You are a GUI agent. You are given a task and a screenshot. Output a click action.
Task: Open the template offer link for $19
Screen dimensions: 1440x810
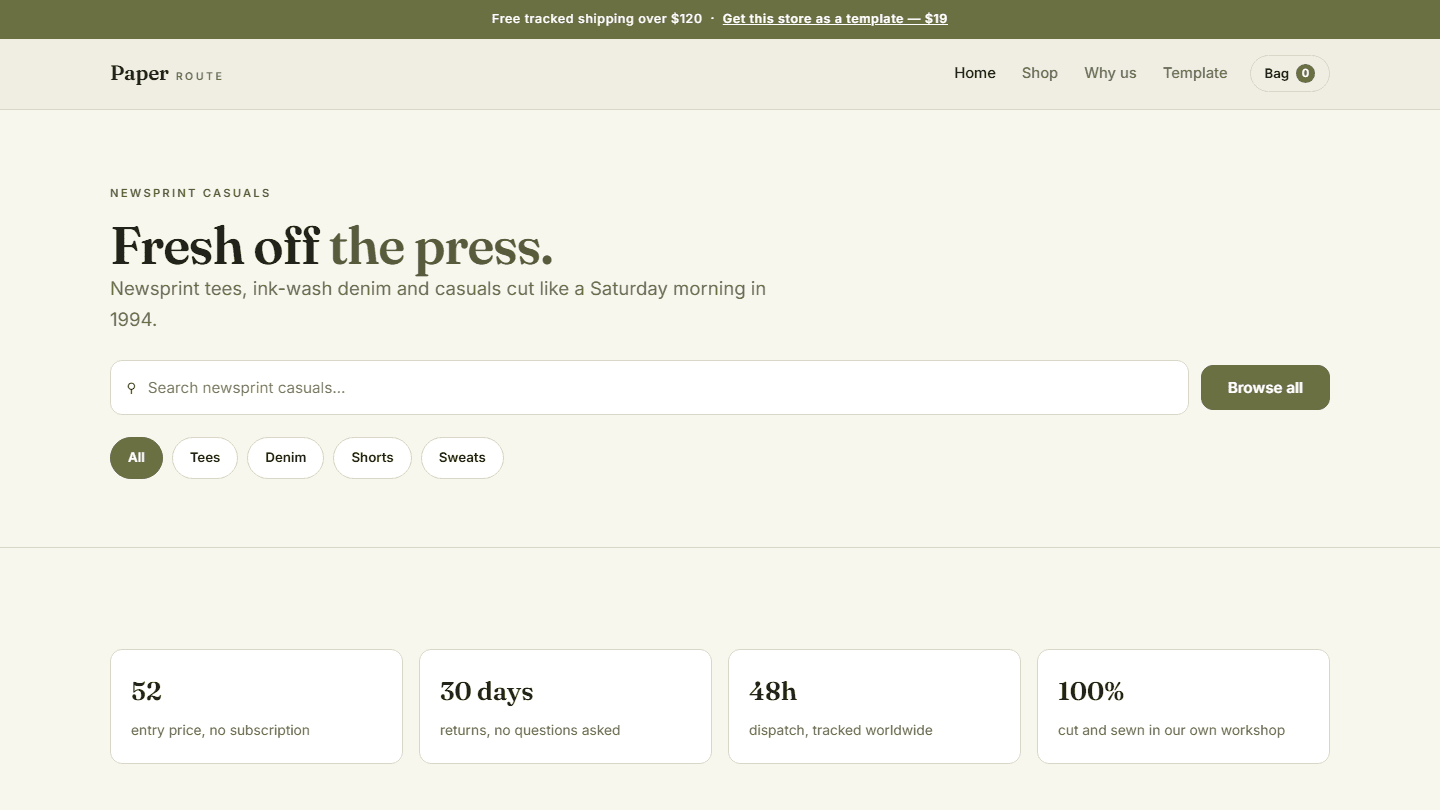835,19
